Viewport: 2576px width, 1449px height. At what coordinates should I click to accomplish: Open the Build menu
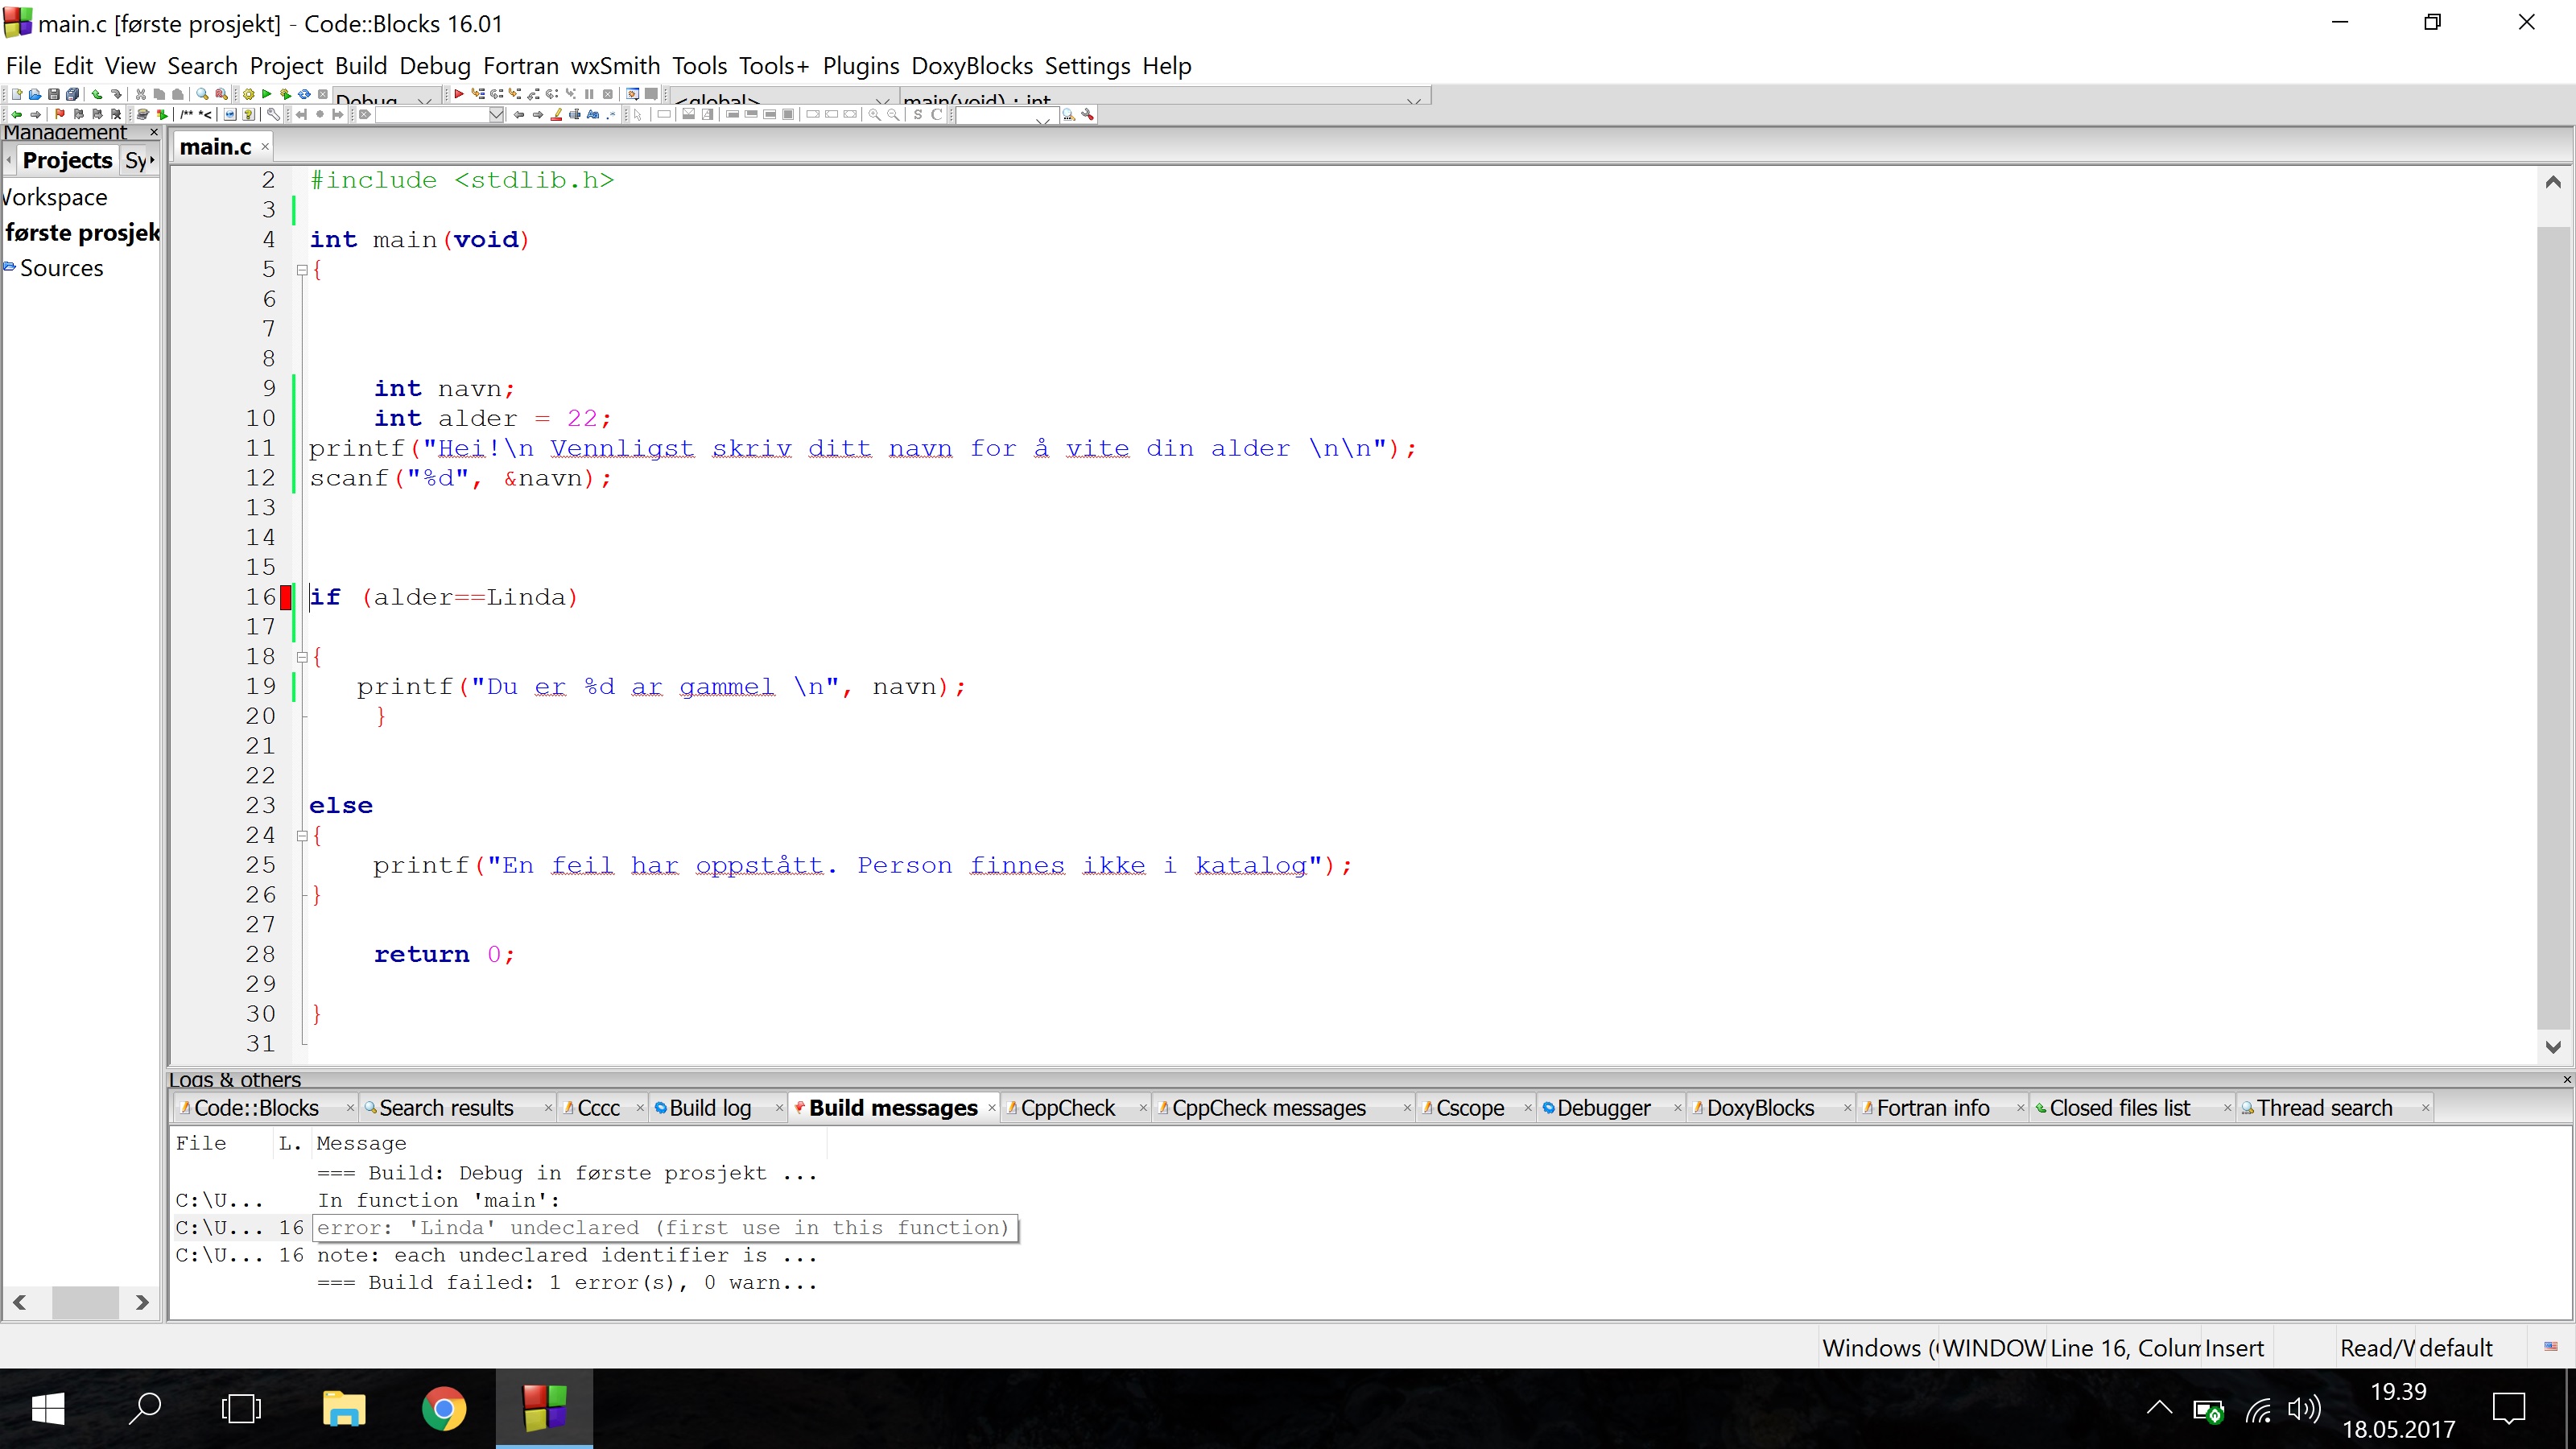pos(361,66)
